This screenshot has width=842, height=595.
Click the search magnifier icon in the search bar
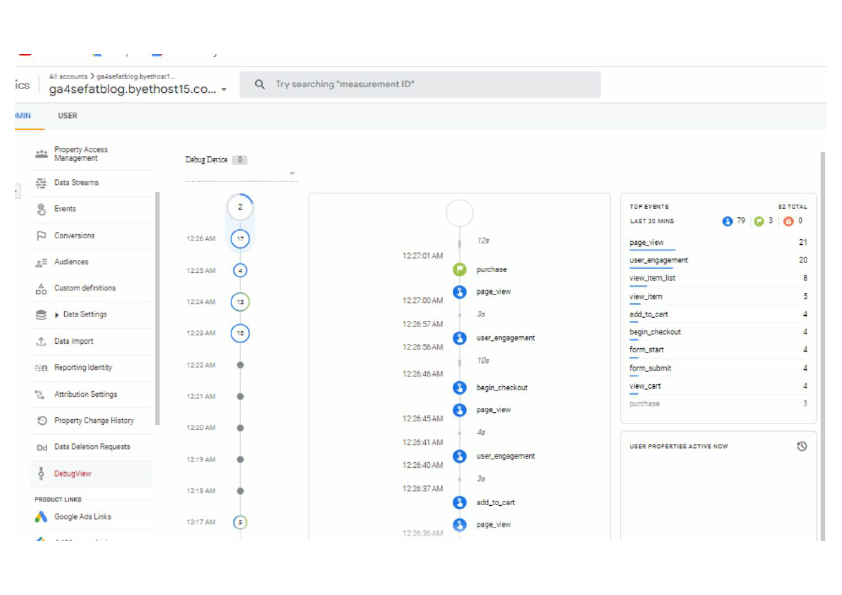[x=259, y=84]
